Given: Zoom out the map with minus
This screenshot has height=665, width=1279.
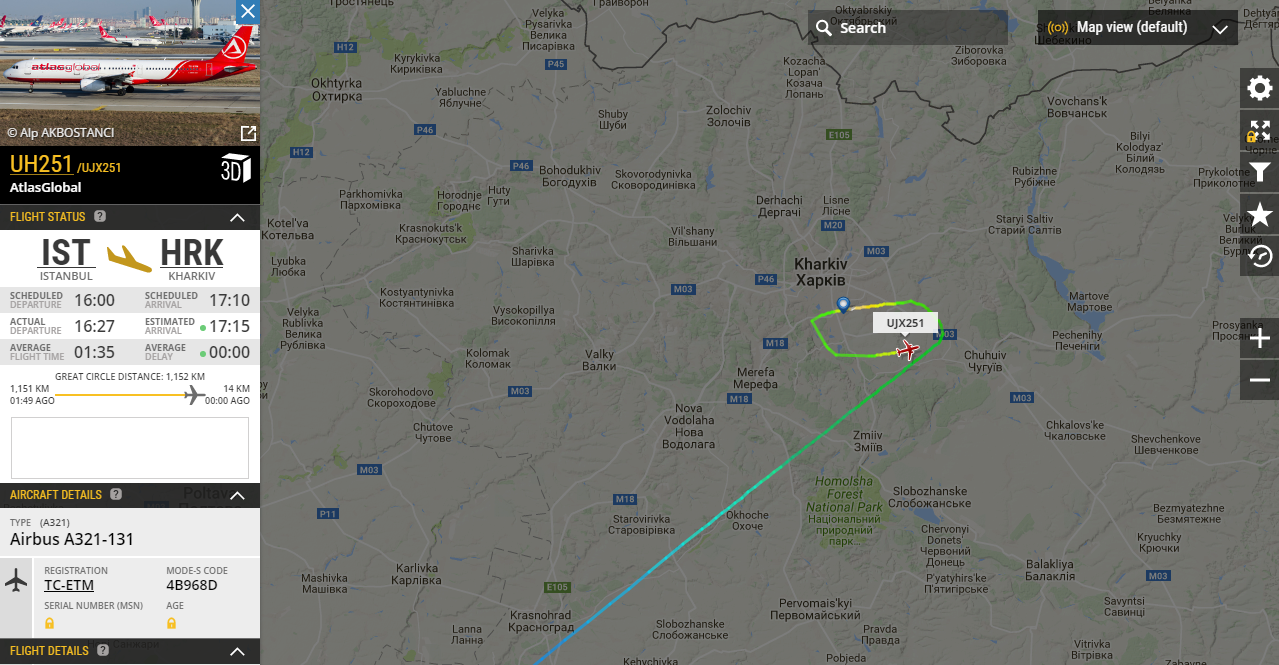Looking at the screenshot, I should [1260, 380].
